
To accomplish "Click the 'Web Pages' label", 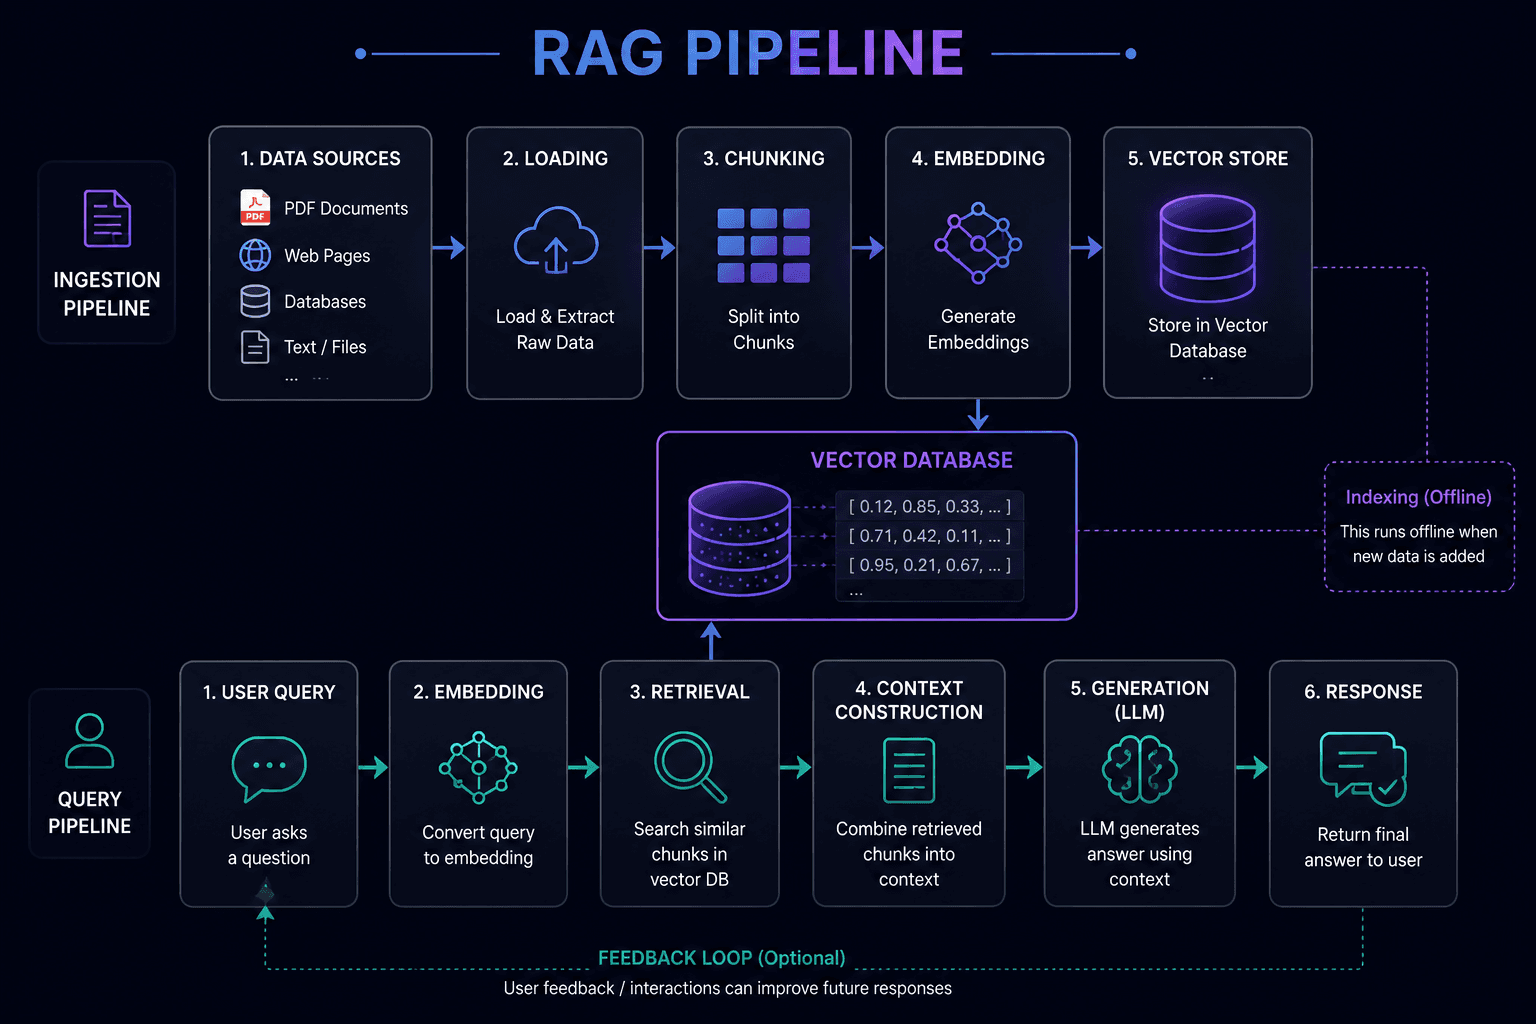I will (x=327, y=255).
